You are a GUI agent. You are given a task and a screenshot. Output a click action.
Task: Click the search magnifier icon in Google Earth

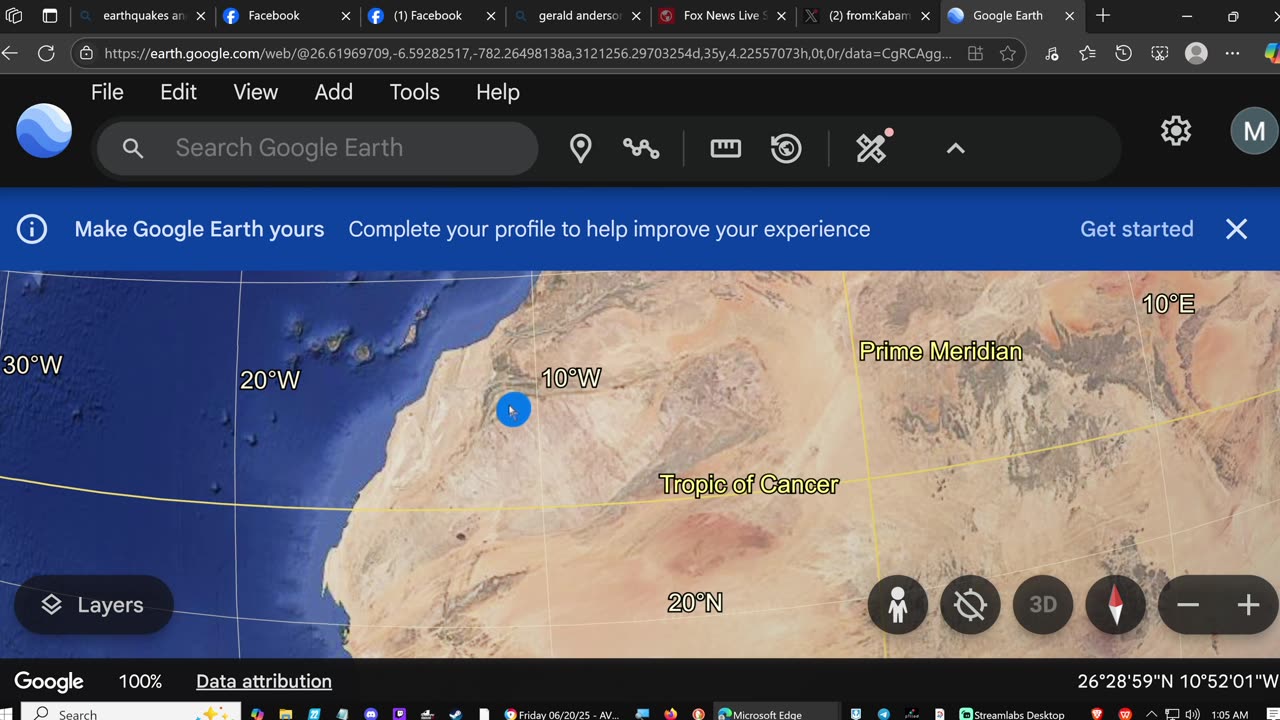pyautogui.click(x=133, y=148)
